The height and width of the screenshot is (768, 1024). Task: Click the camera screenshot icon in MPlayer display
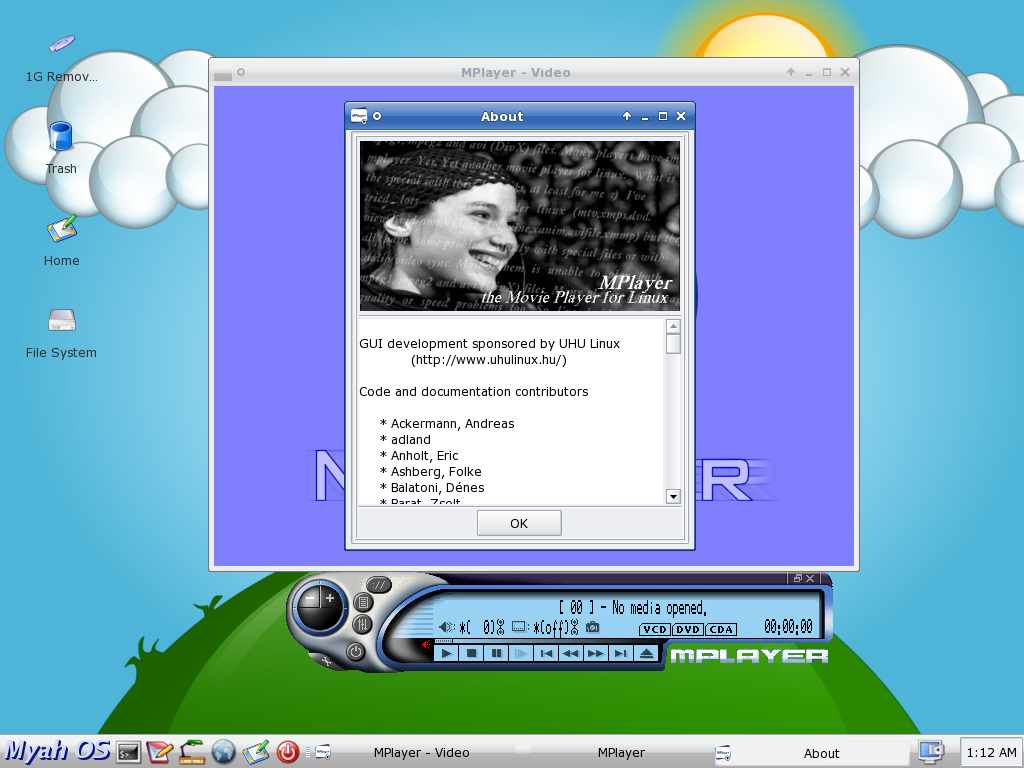pyautogui.click(x=592, y=627)
